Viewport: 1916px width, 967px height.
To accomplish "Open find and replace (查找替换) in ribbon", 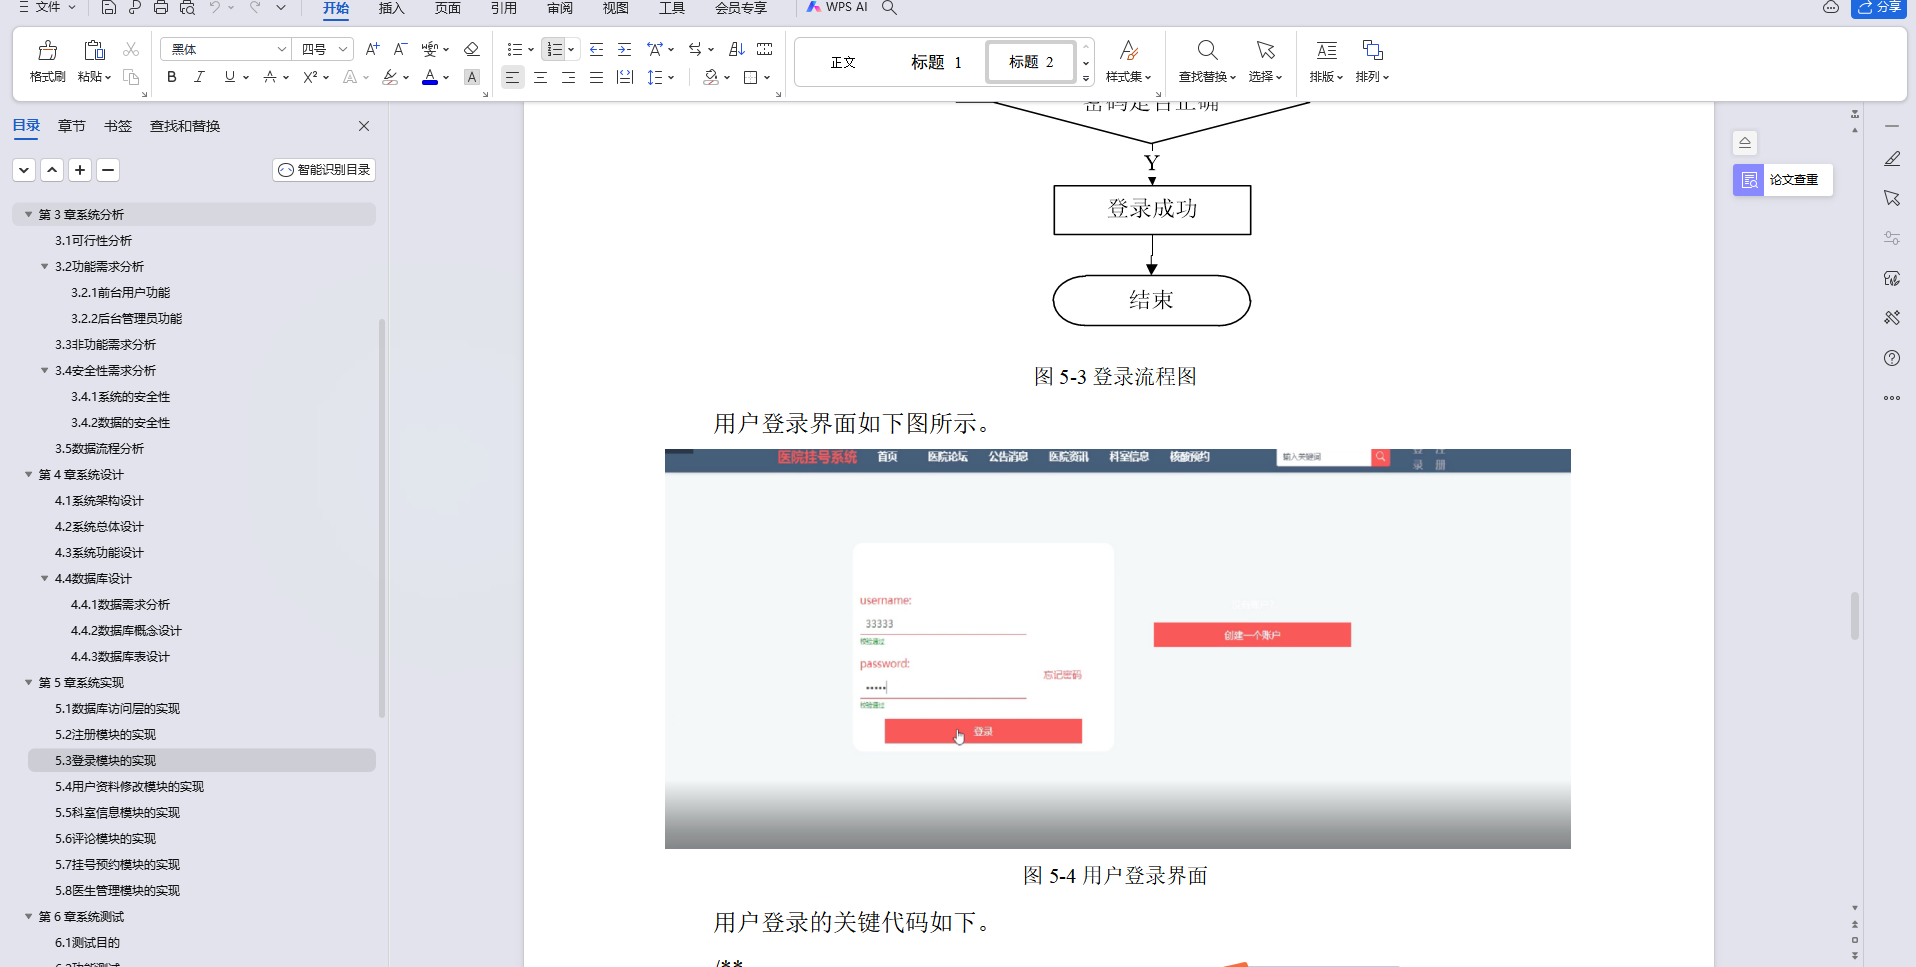I will (x=1206, y=62).
